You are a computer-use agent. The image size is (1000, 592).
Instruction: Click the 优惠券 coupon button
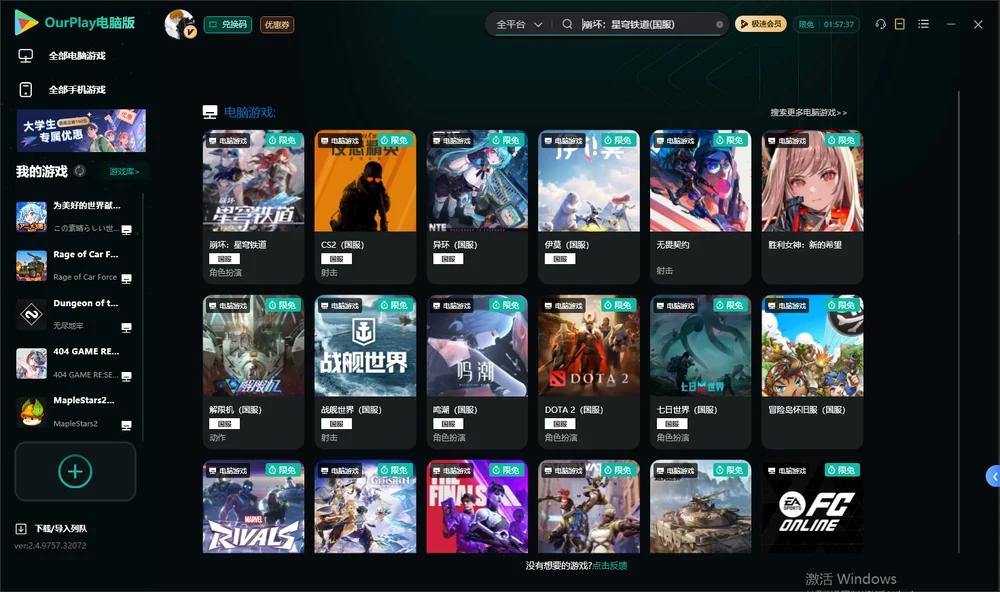tap(277, 24)
